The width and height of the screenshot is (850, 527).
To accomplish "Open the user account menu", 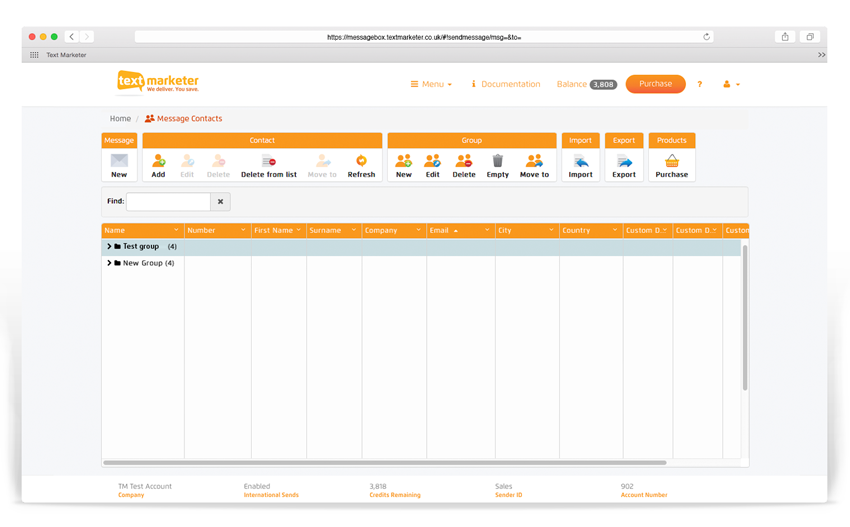I will 731,84.
